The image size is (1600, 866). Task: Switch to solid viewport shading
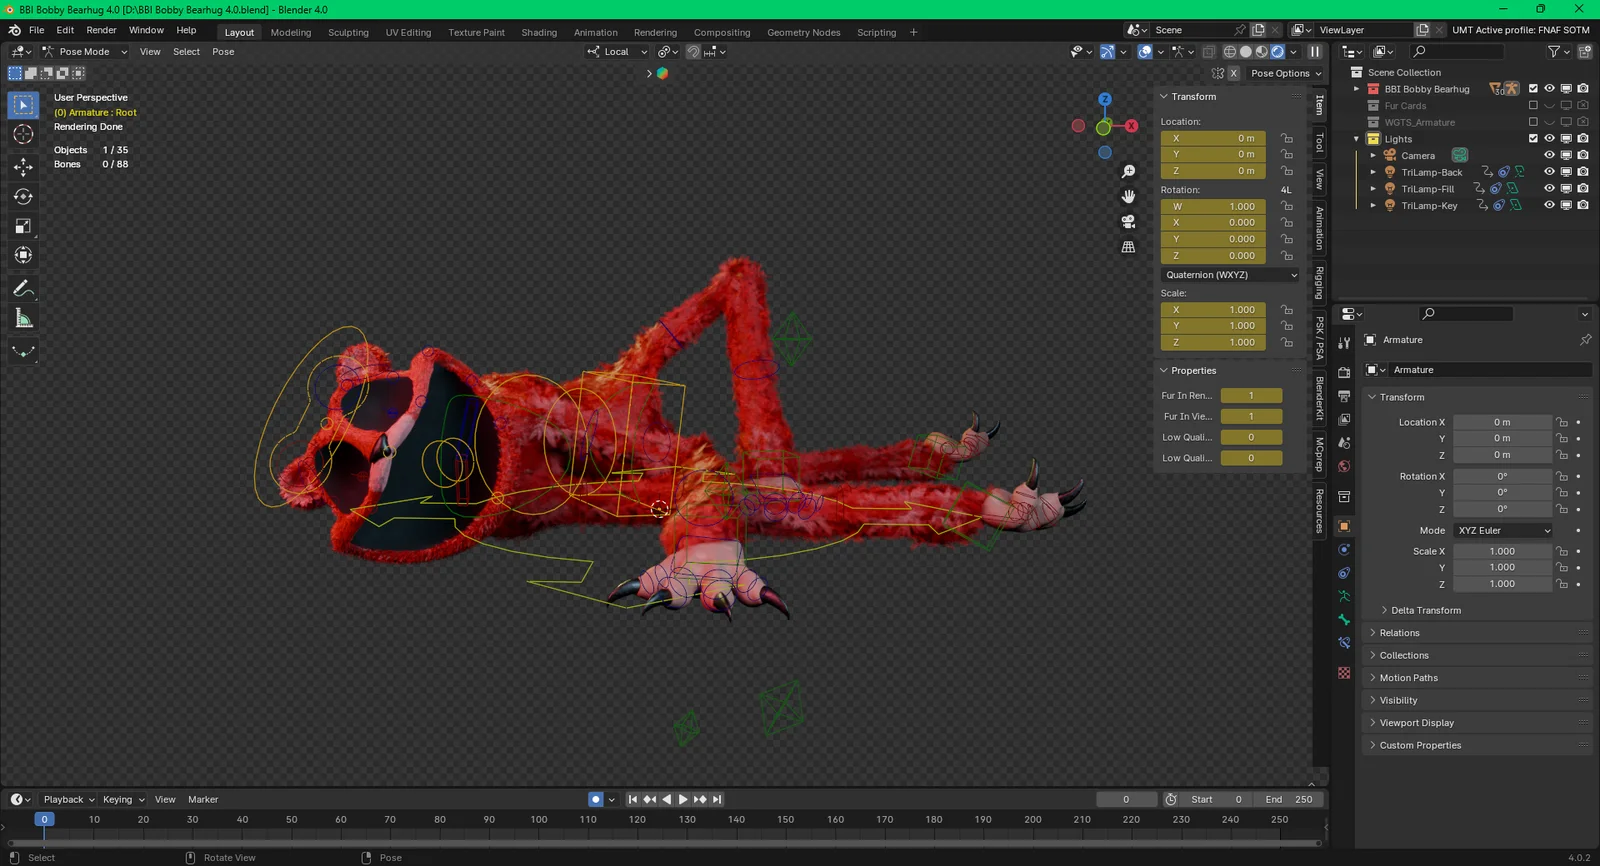tap(1246, 52)
